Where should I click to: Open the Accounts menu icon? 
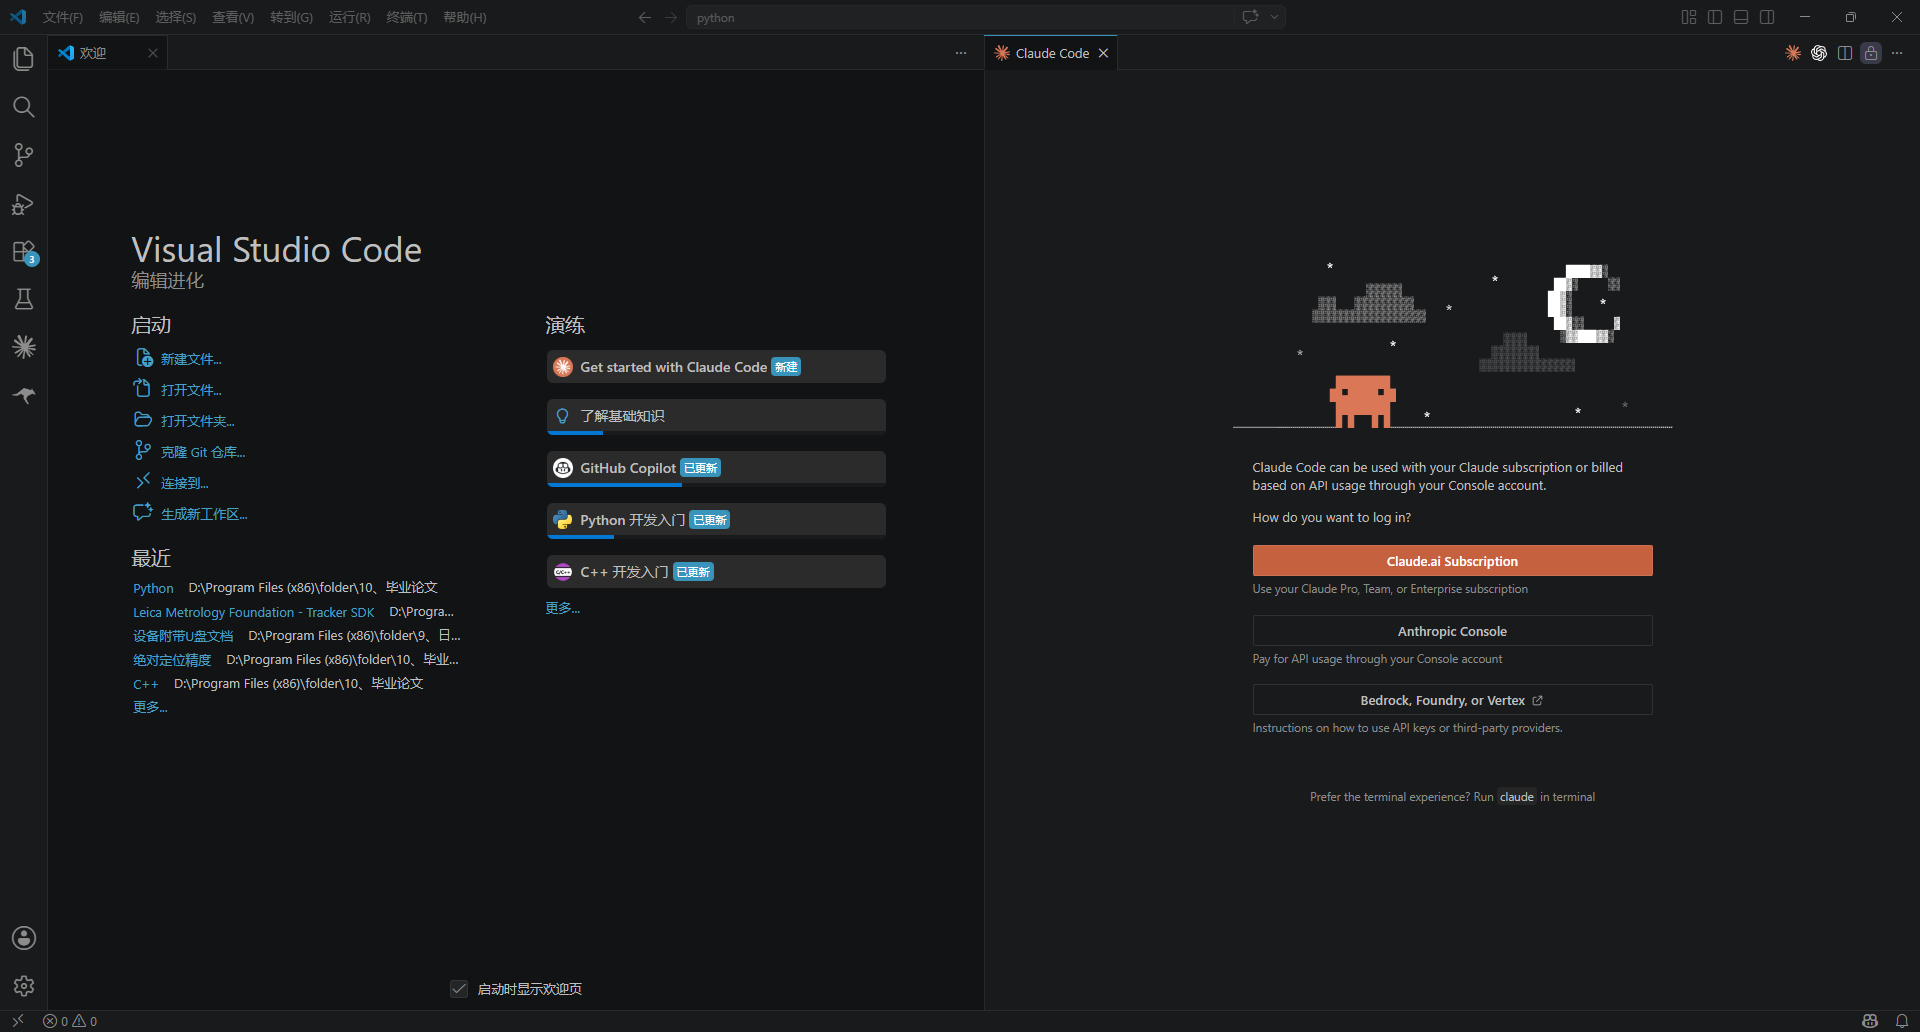coord(24,938)
